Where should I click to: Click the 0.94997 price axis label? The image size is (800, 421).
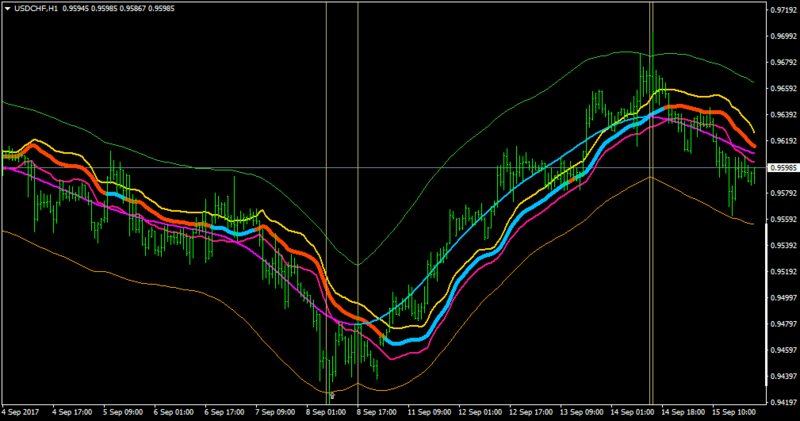pyautogui.click(x=784, y=298)
